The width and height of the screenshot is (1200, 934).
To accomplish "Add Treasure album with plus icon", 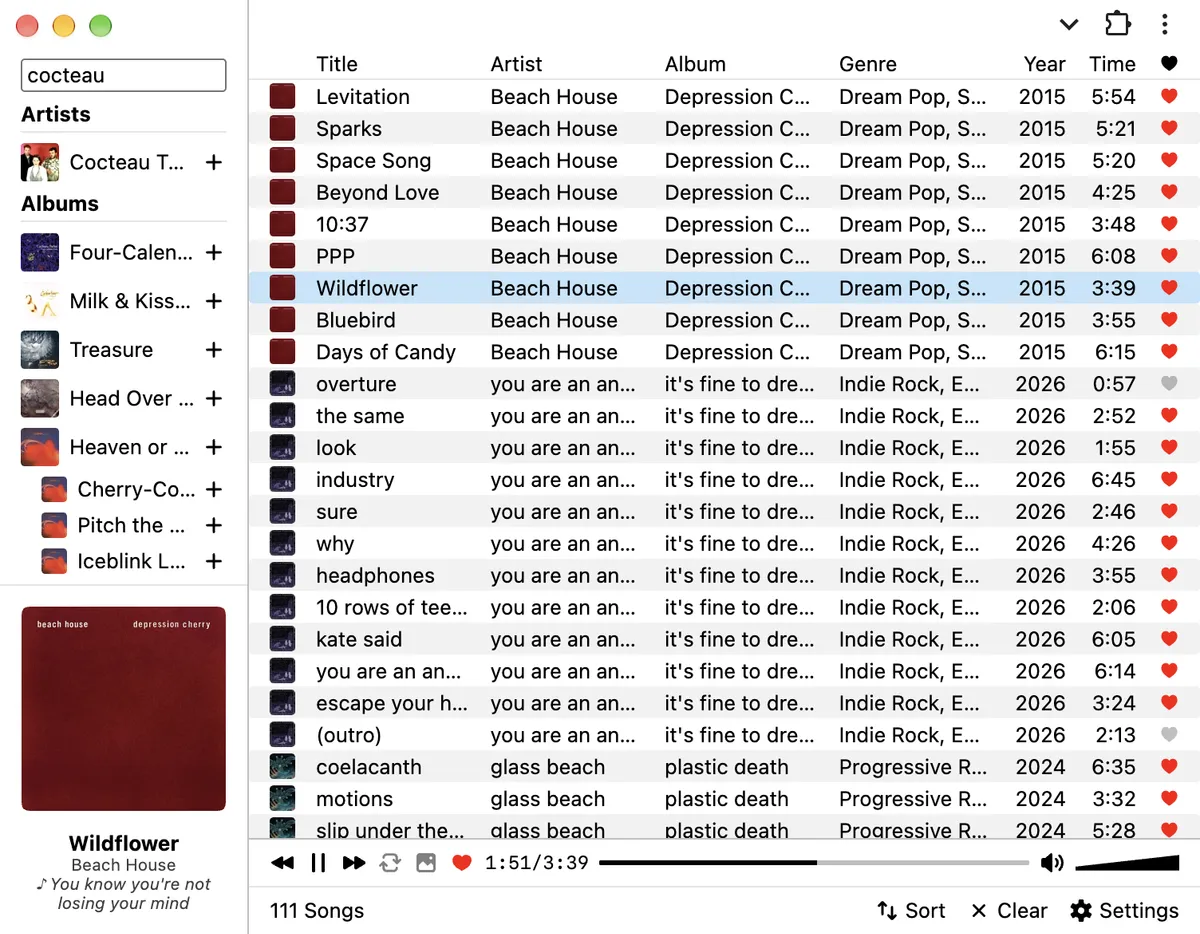I will coord(213,350).
